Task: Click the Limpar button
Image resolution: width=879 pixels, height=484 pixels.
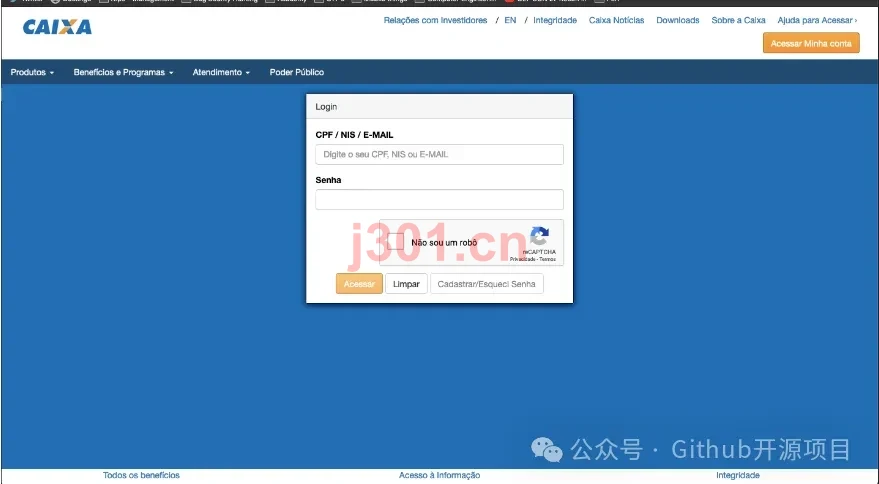Action: pos(406,284)
